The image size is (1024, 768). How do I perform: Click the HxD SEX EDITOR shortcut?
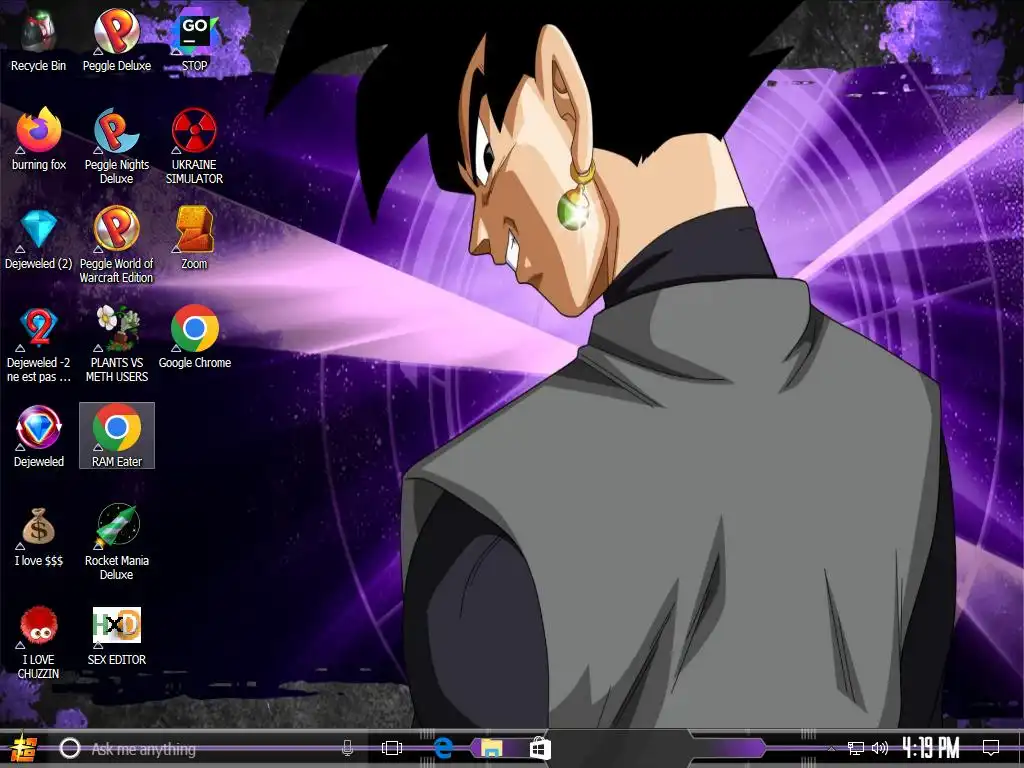point(116,636)
